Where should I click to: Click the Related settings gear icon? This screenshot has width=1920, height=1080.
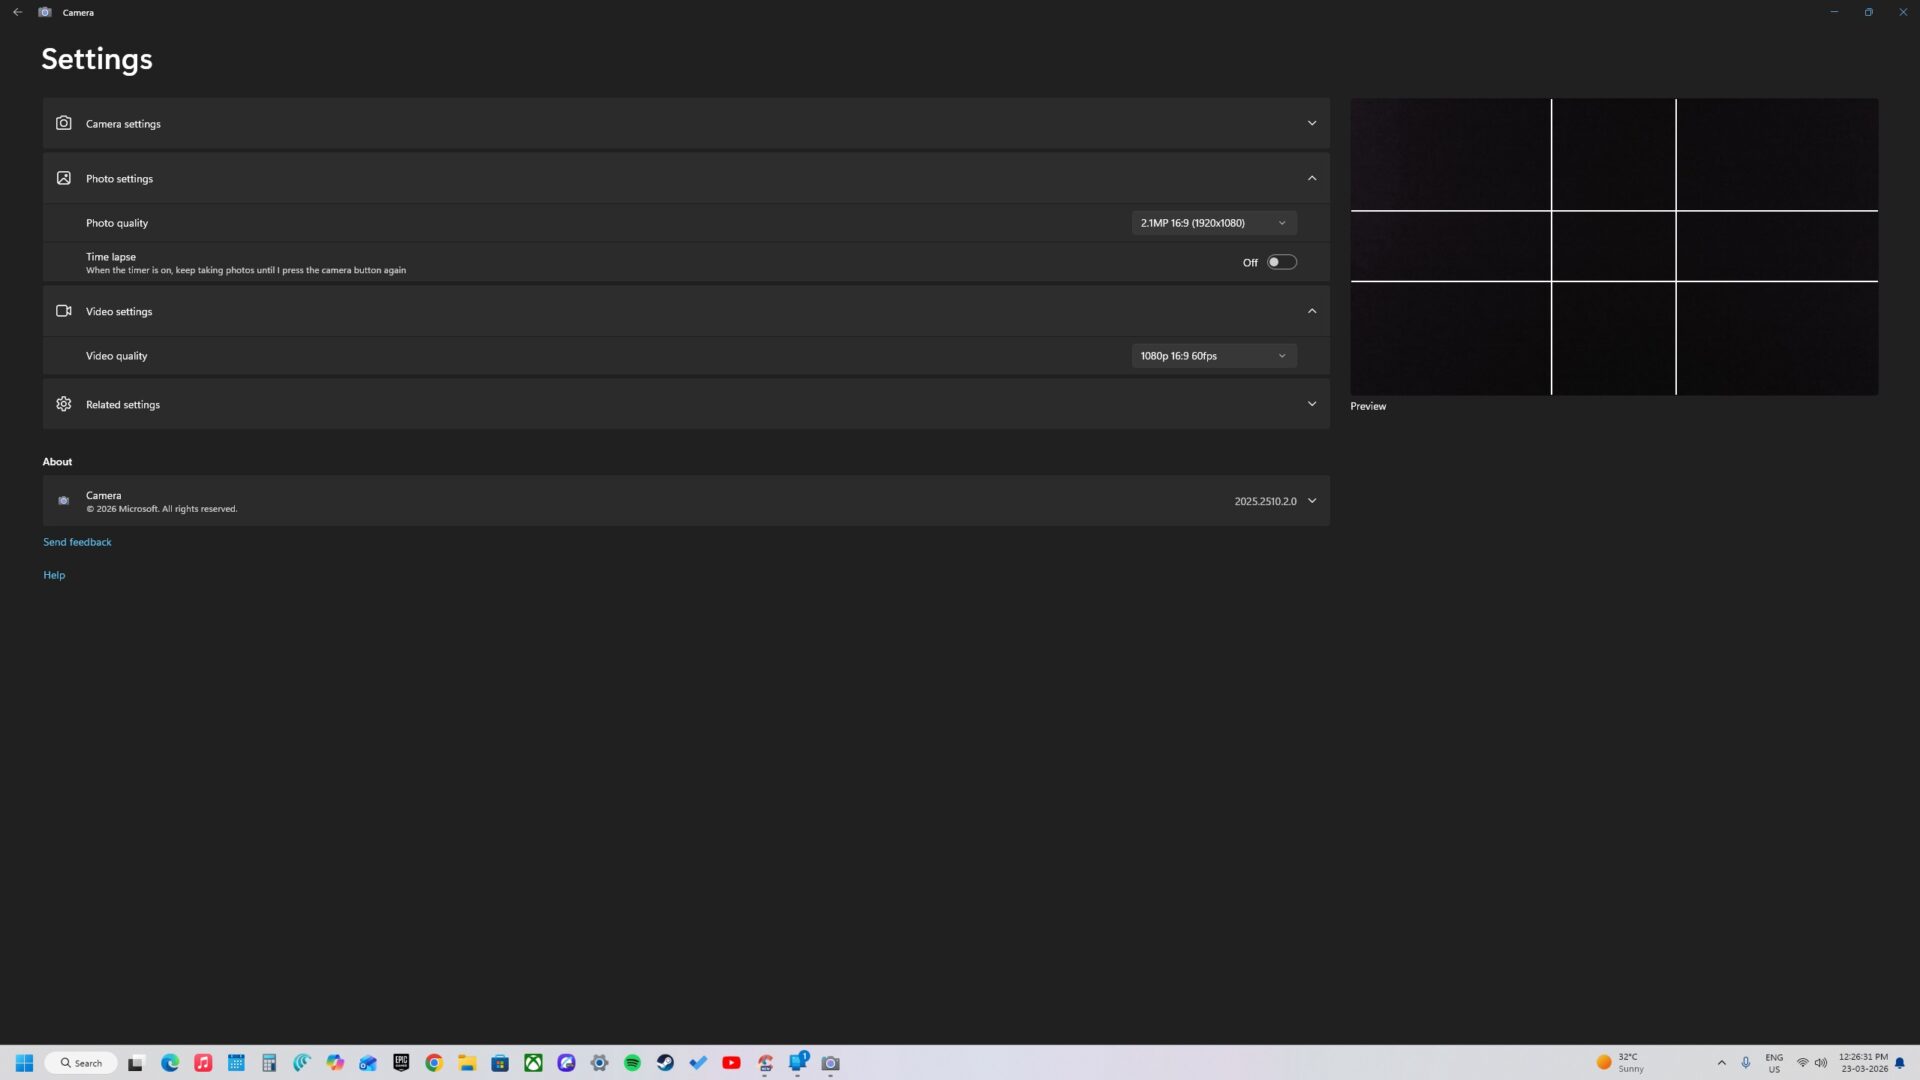tap(63, 403)
